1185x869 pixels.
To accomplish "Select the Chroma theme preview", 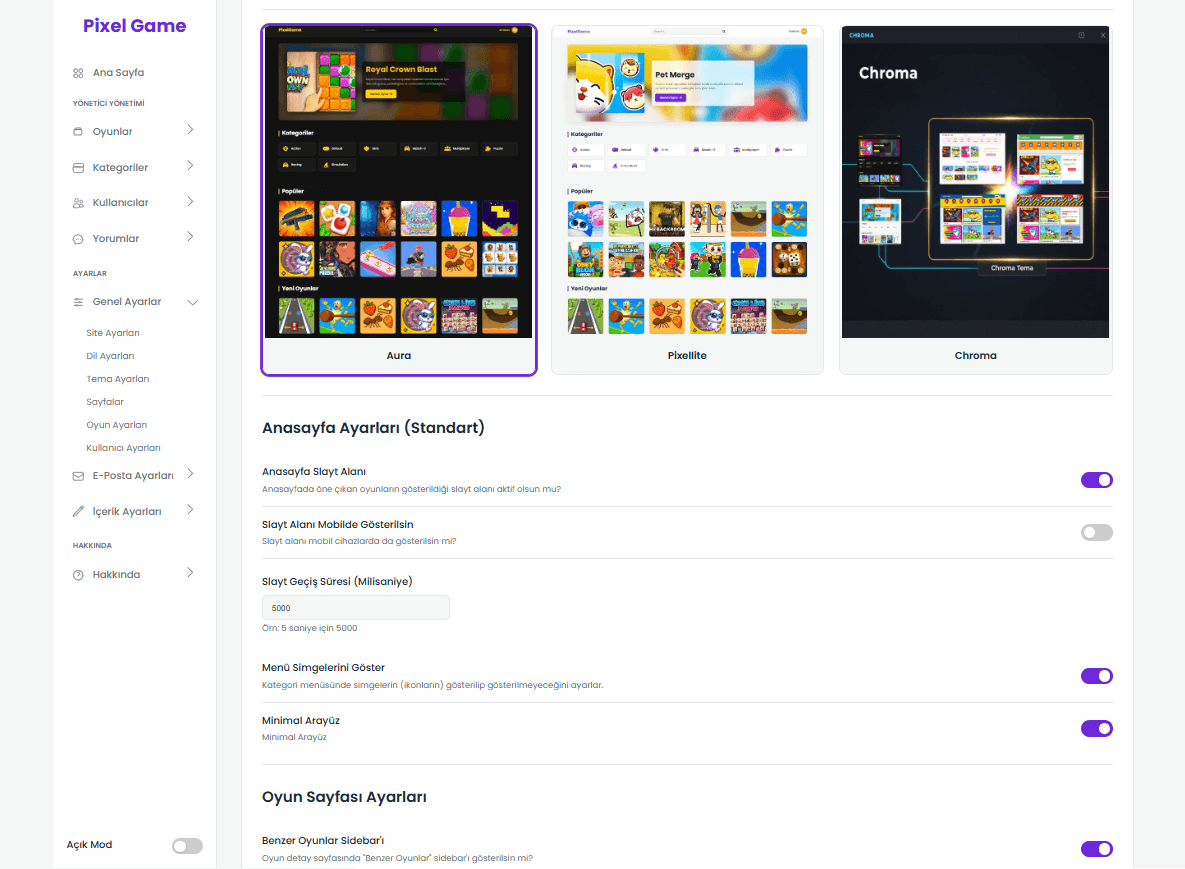I will click(x=976, y=182).
